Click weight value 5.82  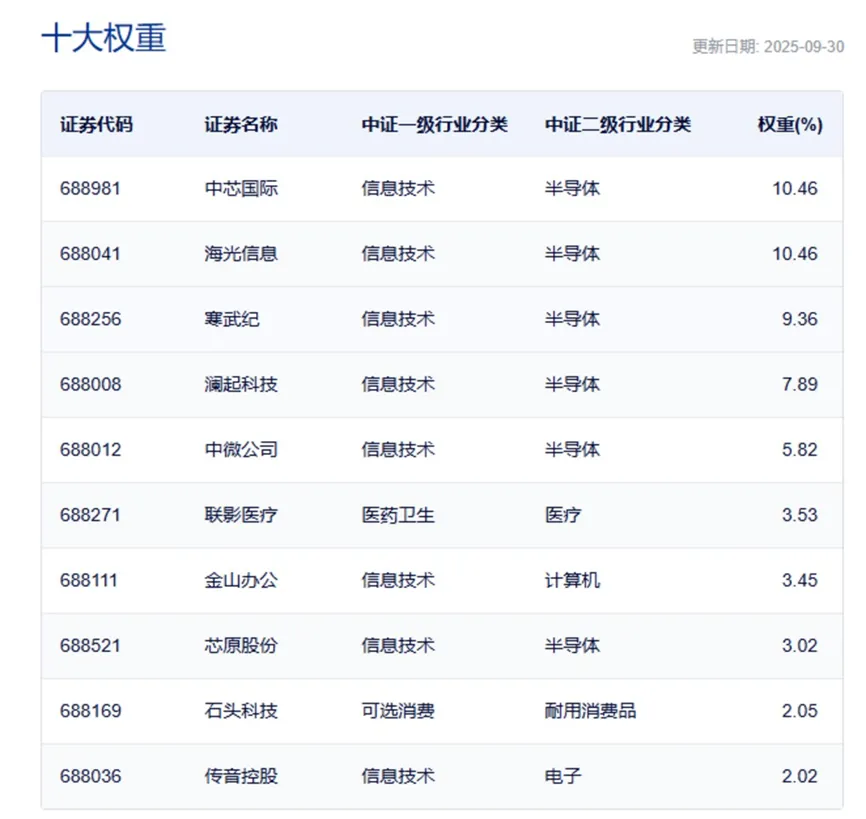point(800,449)
